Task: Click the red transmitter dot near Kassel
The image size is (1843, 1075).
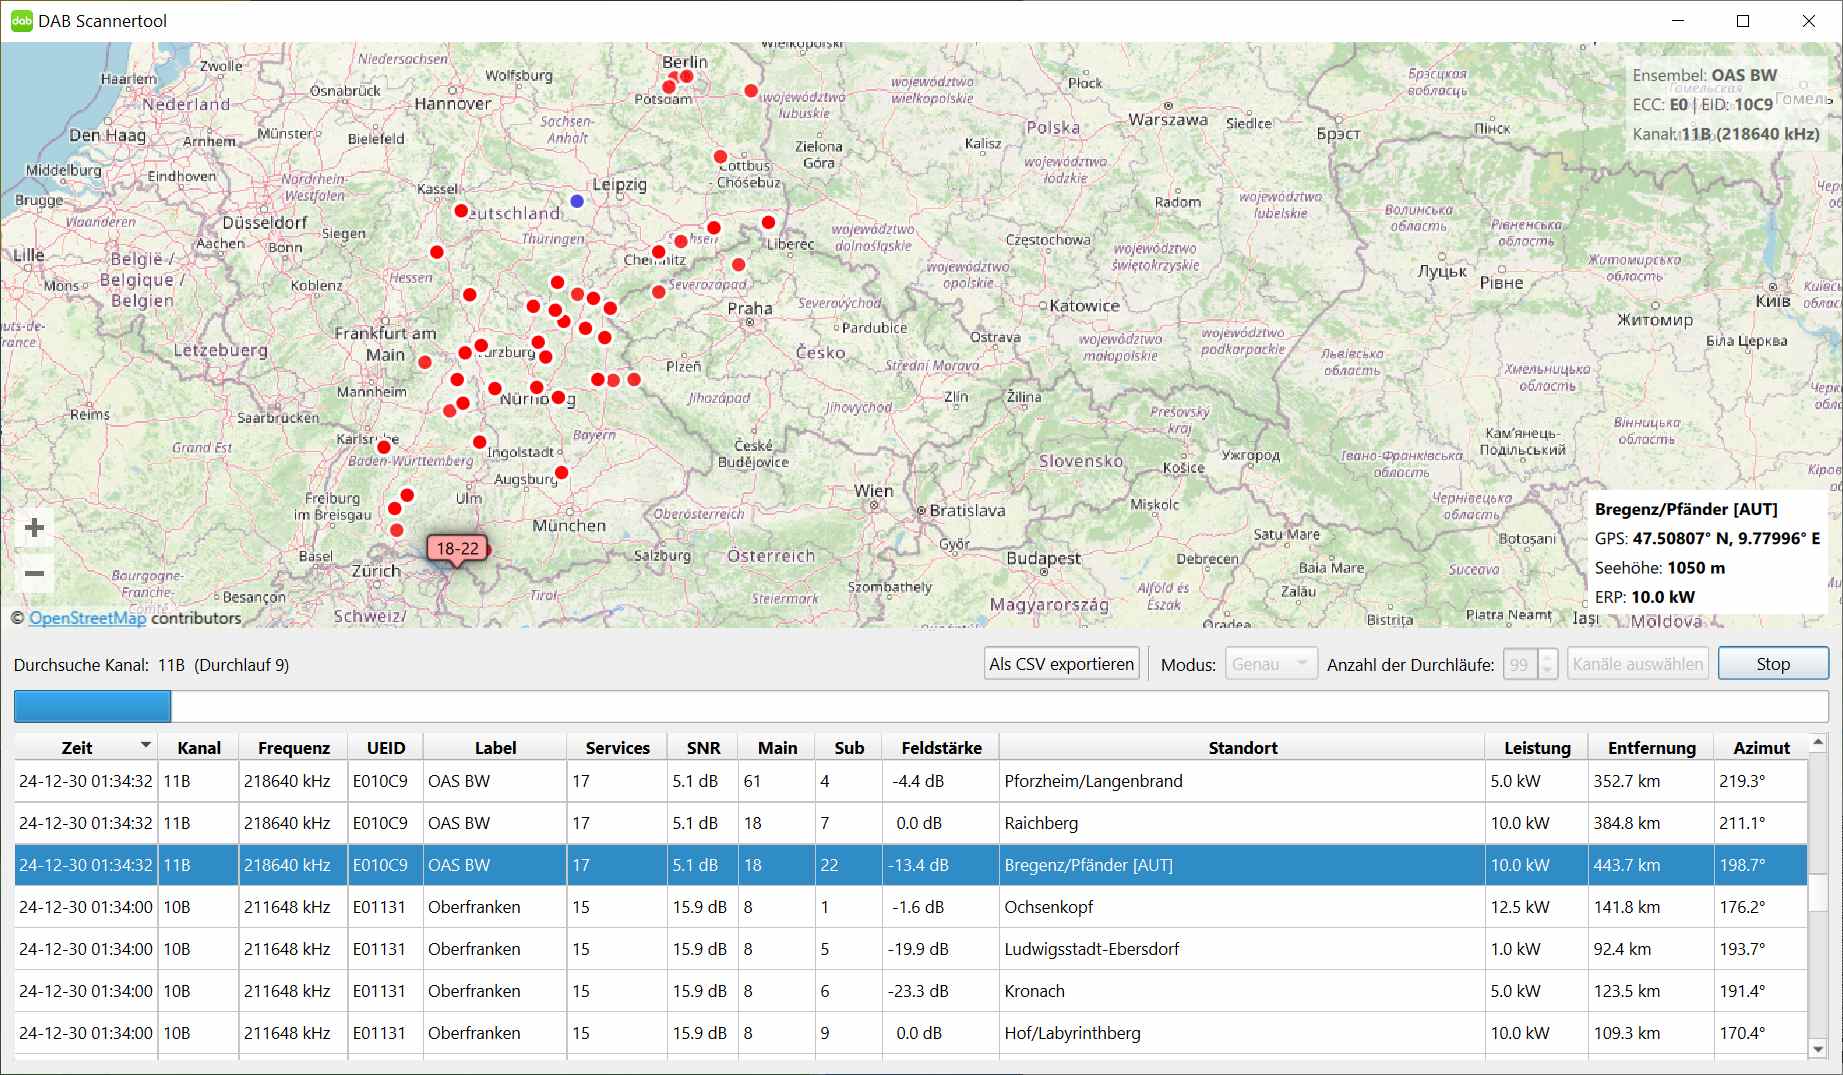Action: coord(461,211)
